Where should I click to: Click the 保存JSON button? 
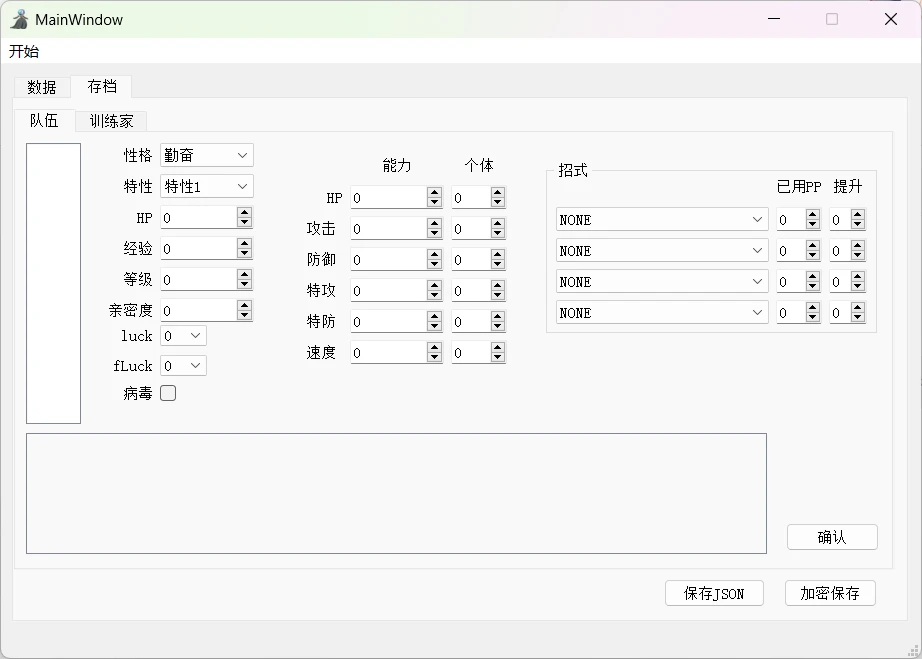[714, 593]
